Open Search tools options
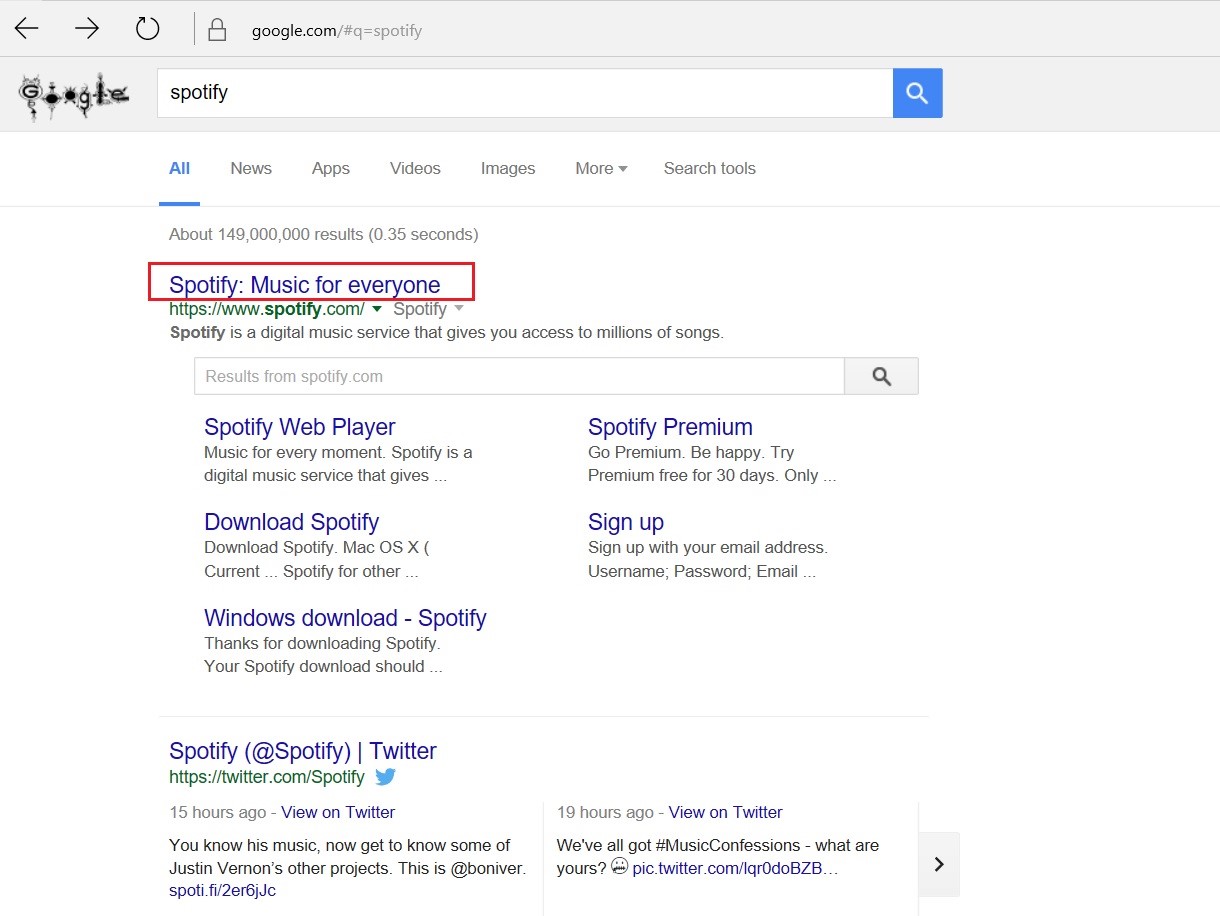The image size is (1220, 916). (x=709, y=168)
